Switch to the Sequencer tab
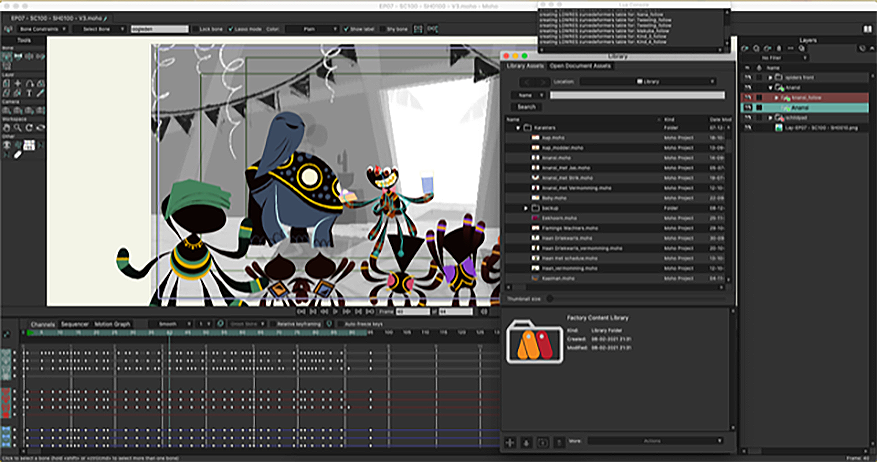This screenshot has width=877, height=462. pos(74,324)
